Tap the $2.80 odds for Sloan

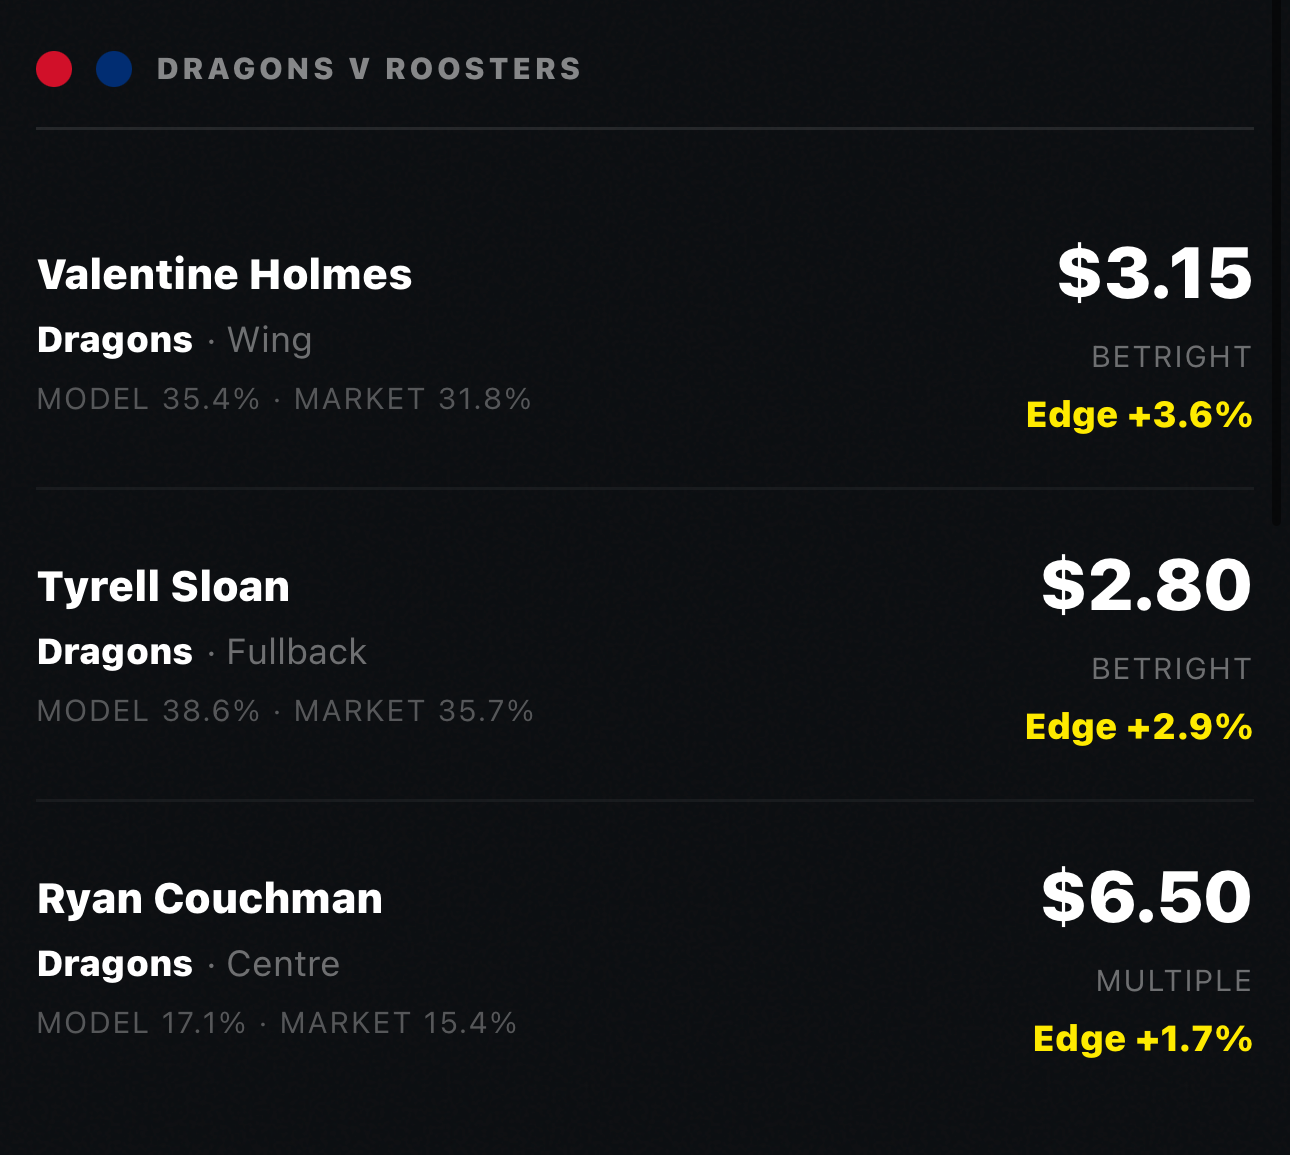tap(1147, 584)
